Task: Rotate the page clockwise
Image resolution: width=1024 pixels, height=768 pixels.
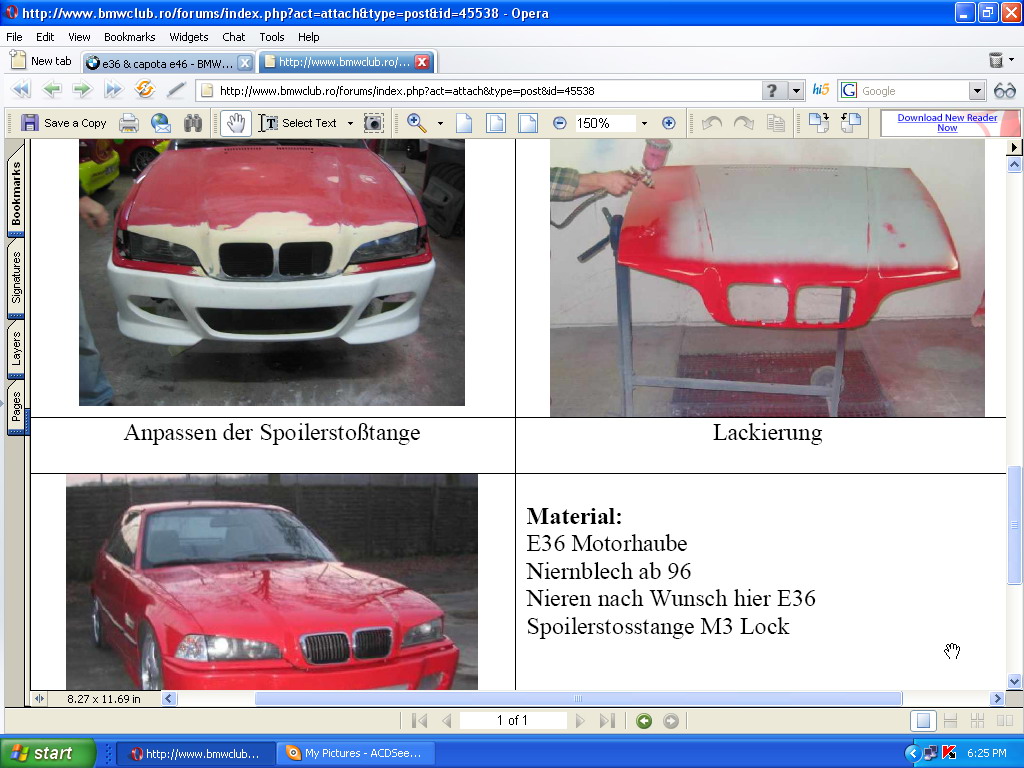Action: pyautogui.click(x=744, y=123)
